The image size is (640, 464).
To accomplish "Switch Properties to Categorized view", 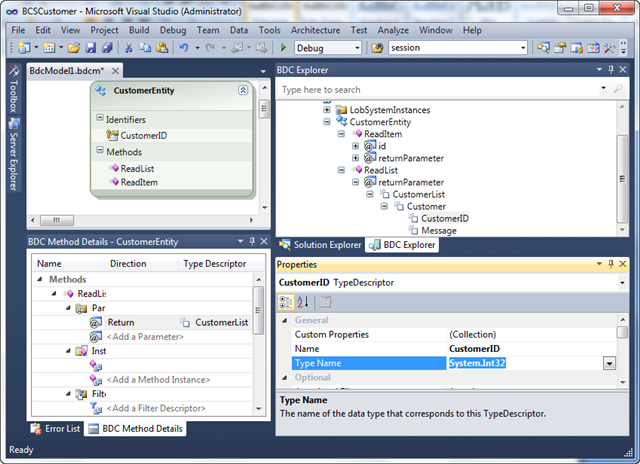I will (285, 302).
